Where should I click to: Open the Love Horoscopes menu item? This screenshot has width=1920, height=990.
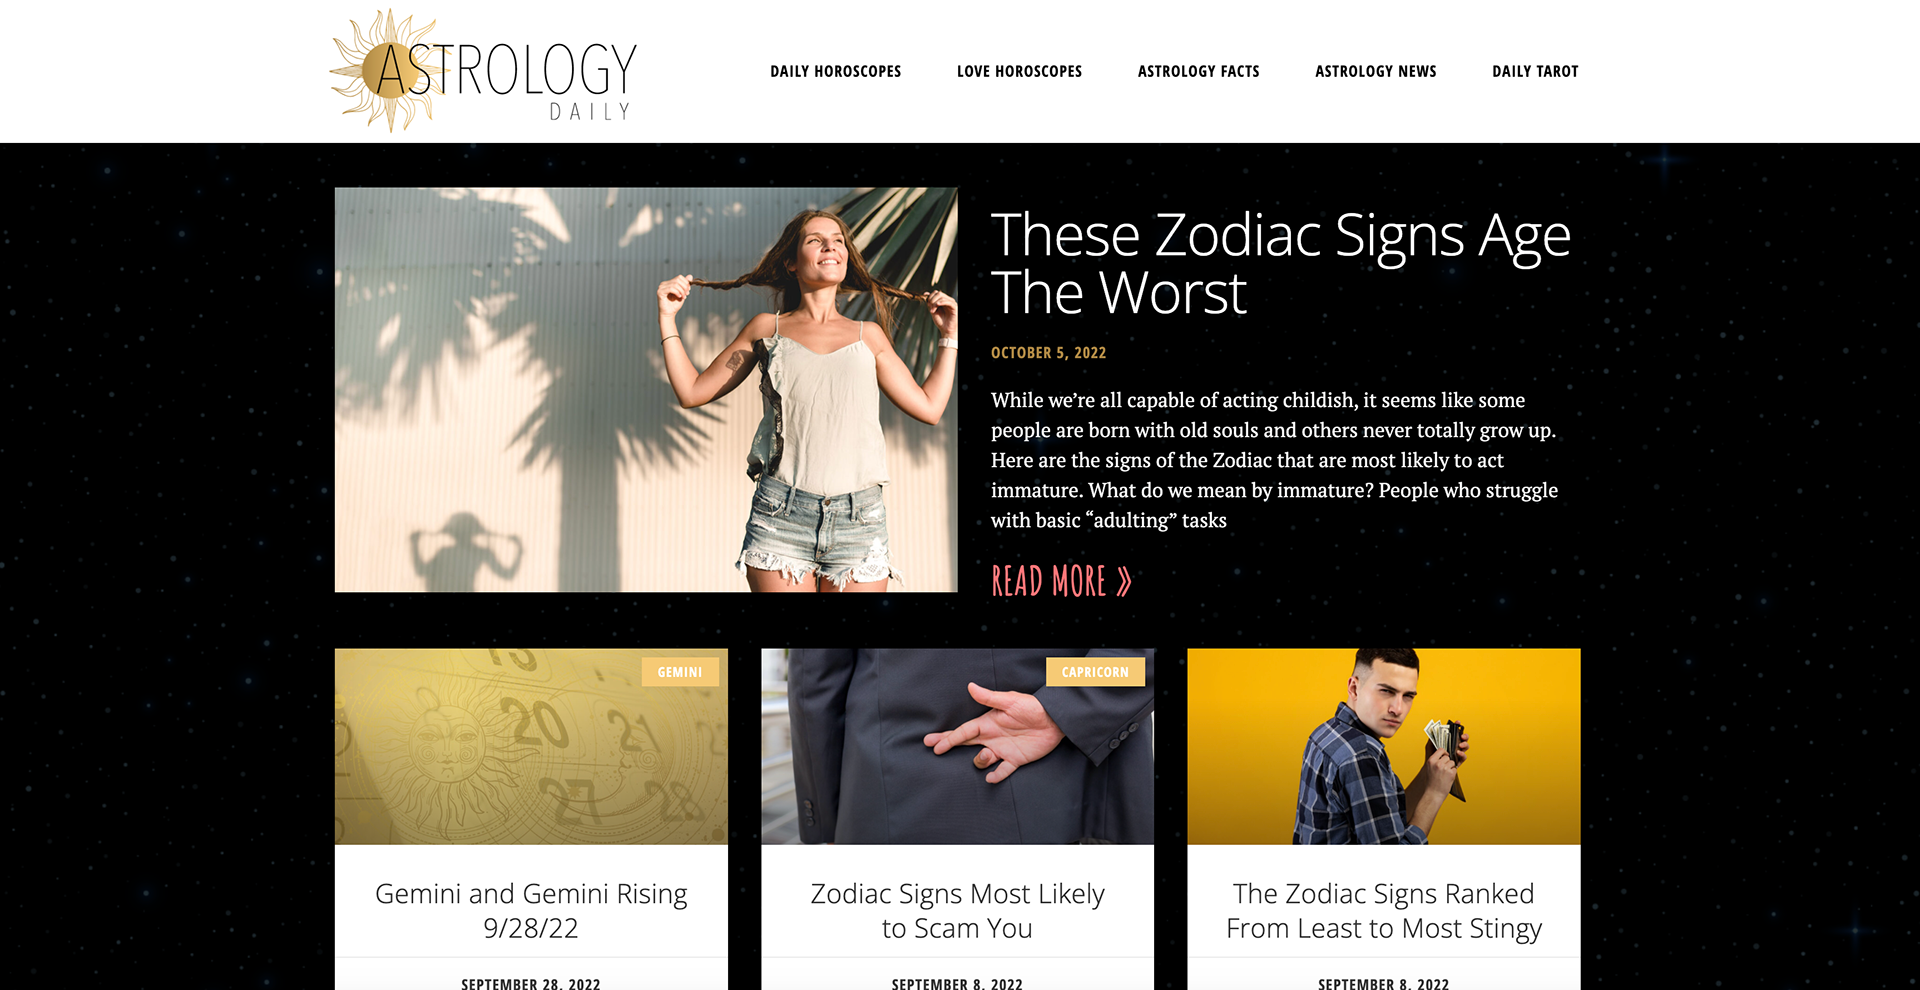click(1019, 71)
